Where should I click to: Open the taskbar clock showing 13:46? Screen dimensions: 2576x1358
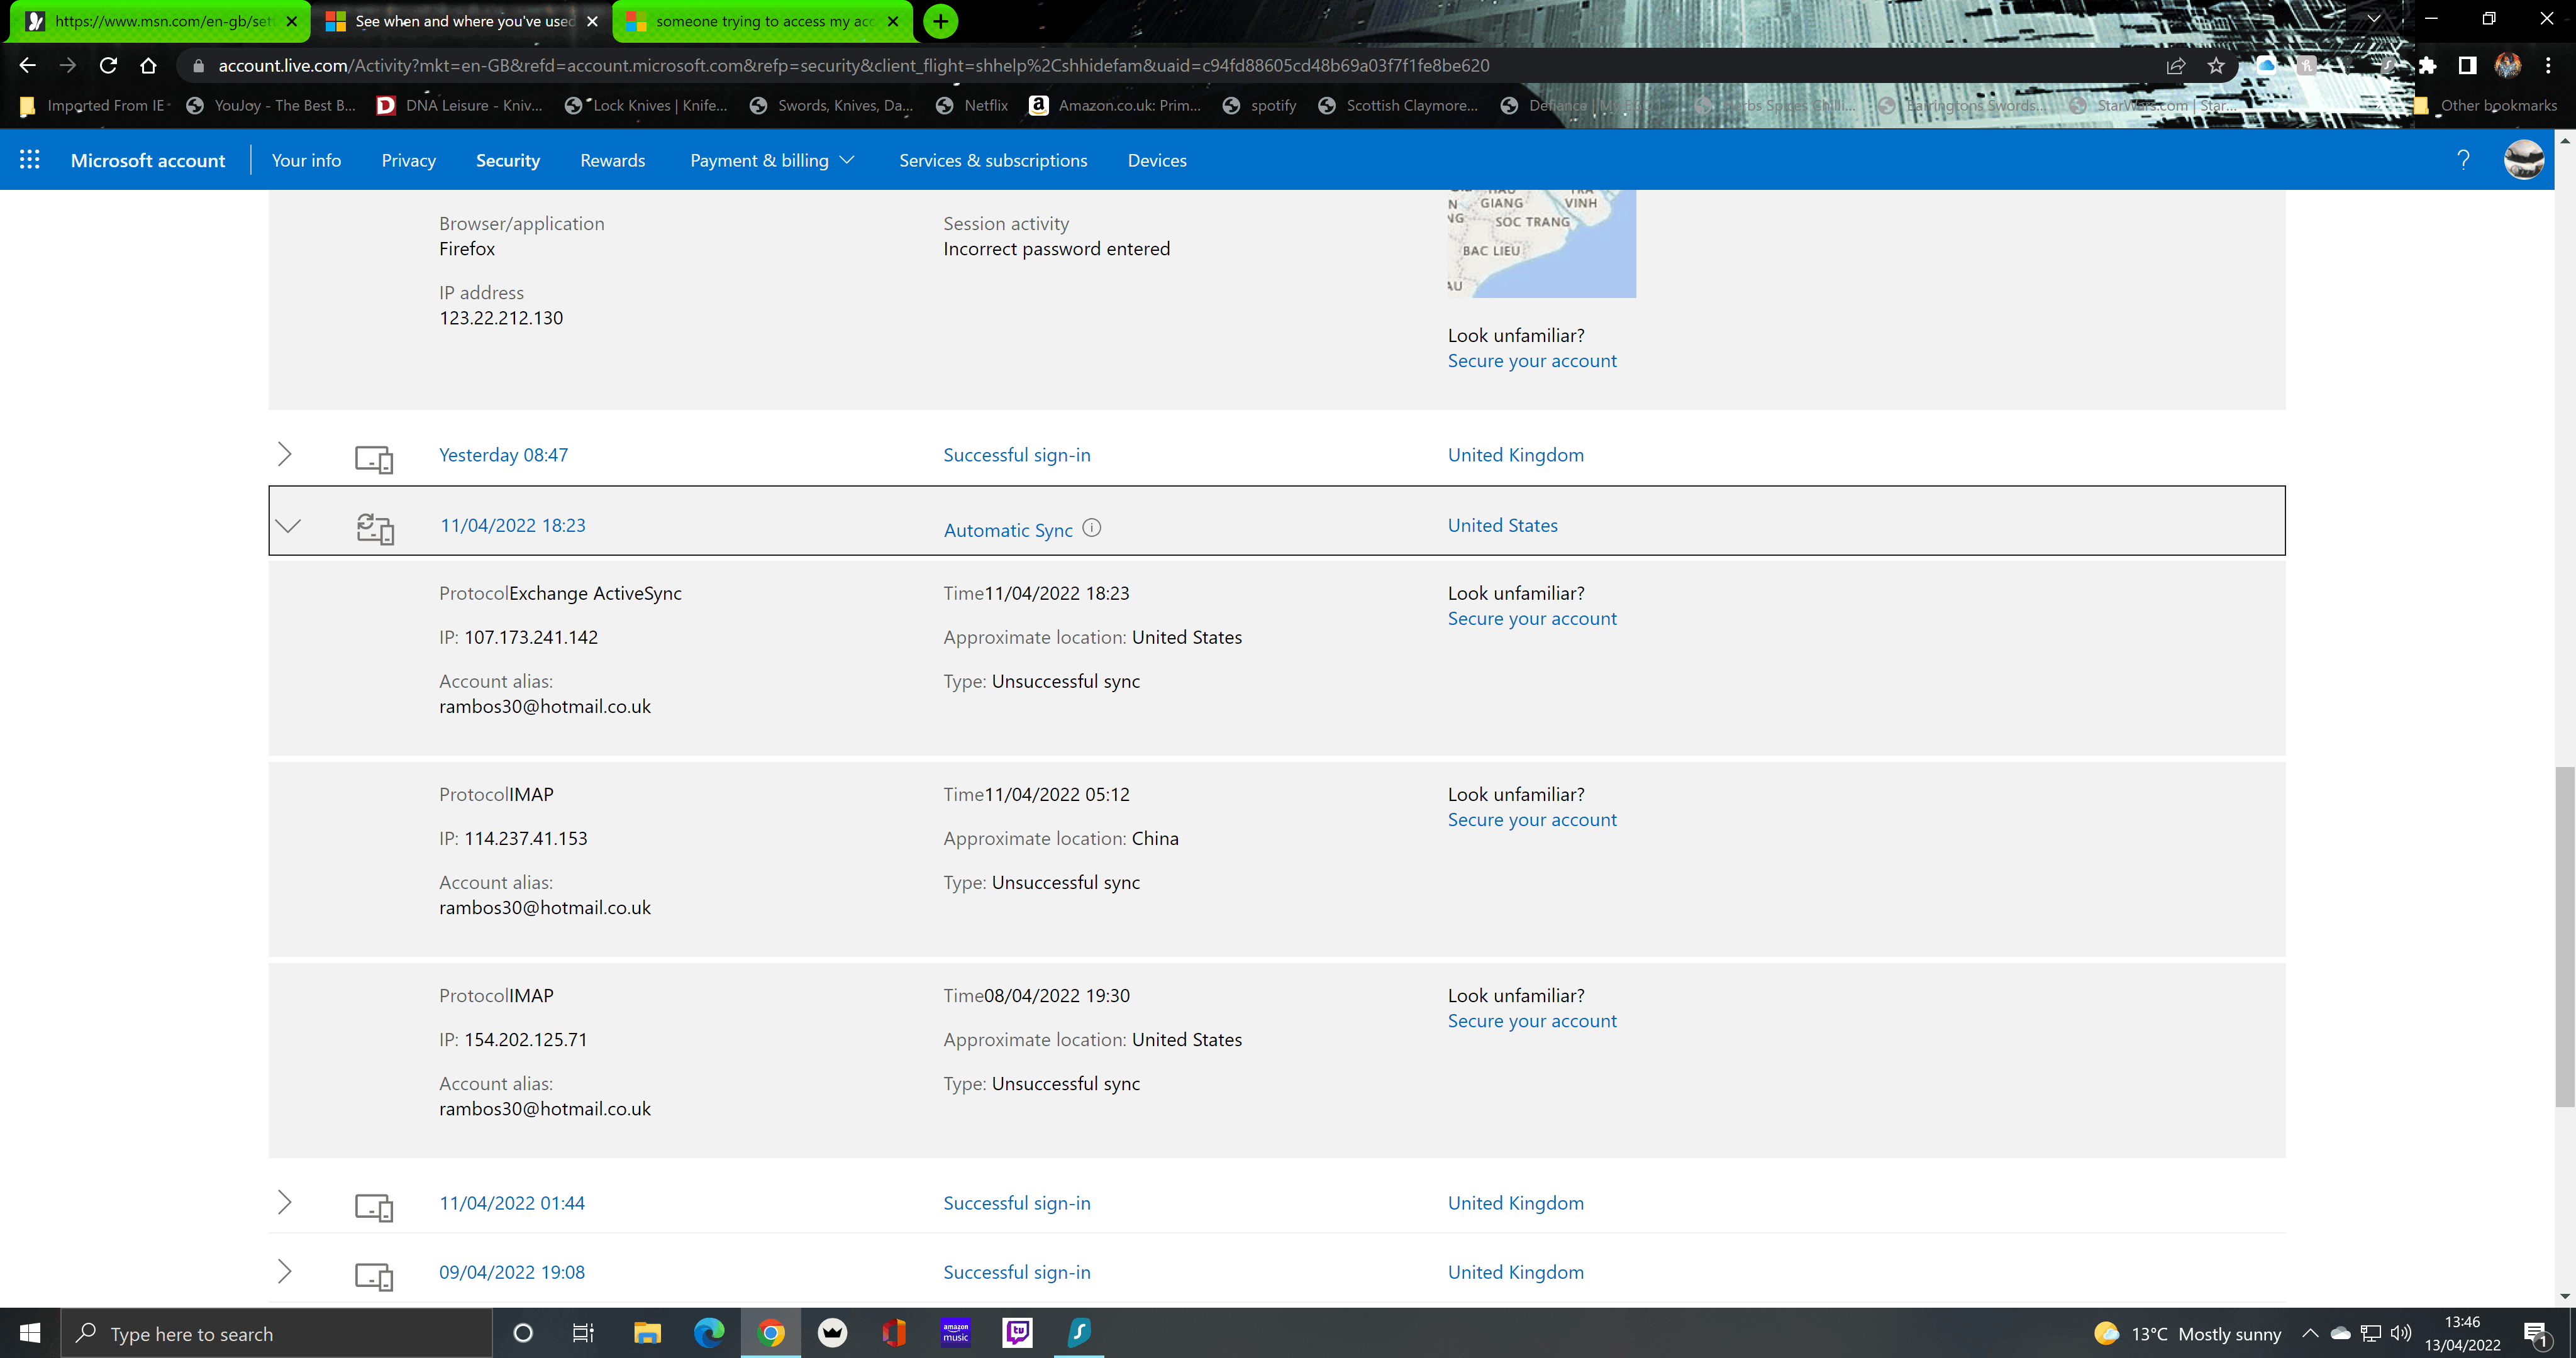pos(2462,1333)
